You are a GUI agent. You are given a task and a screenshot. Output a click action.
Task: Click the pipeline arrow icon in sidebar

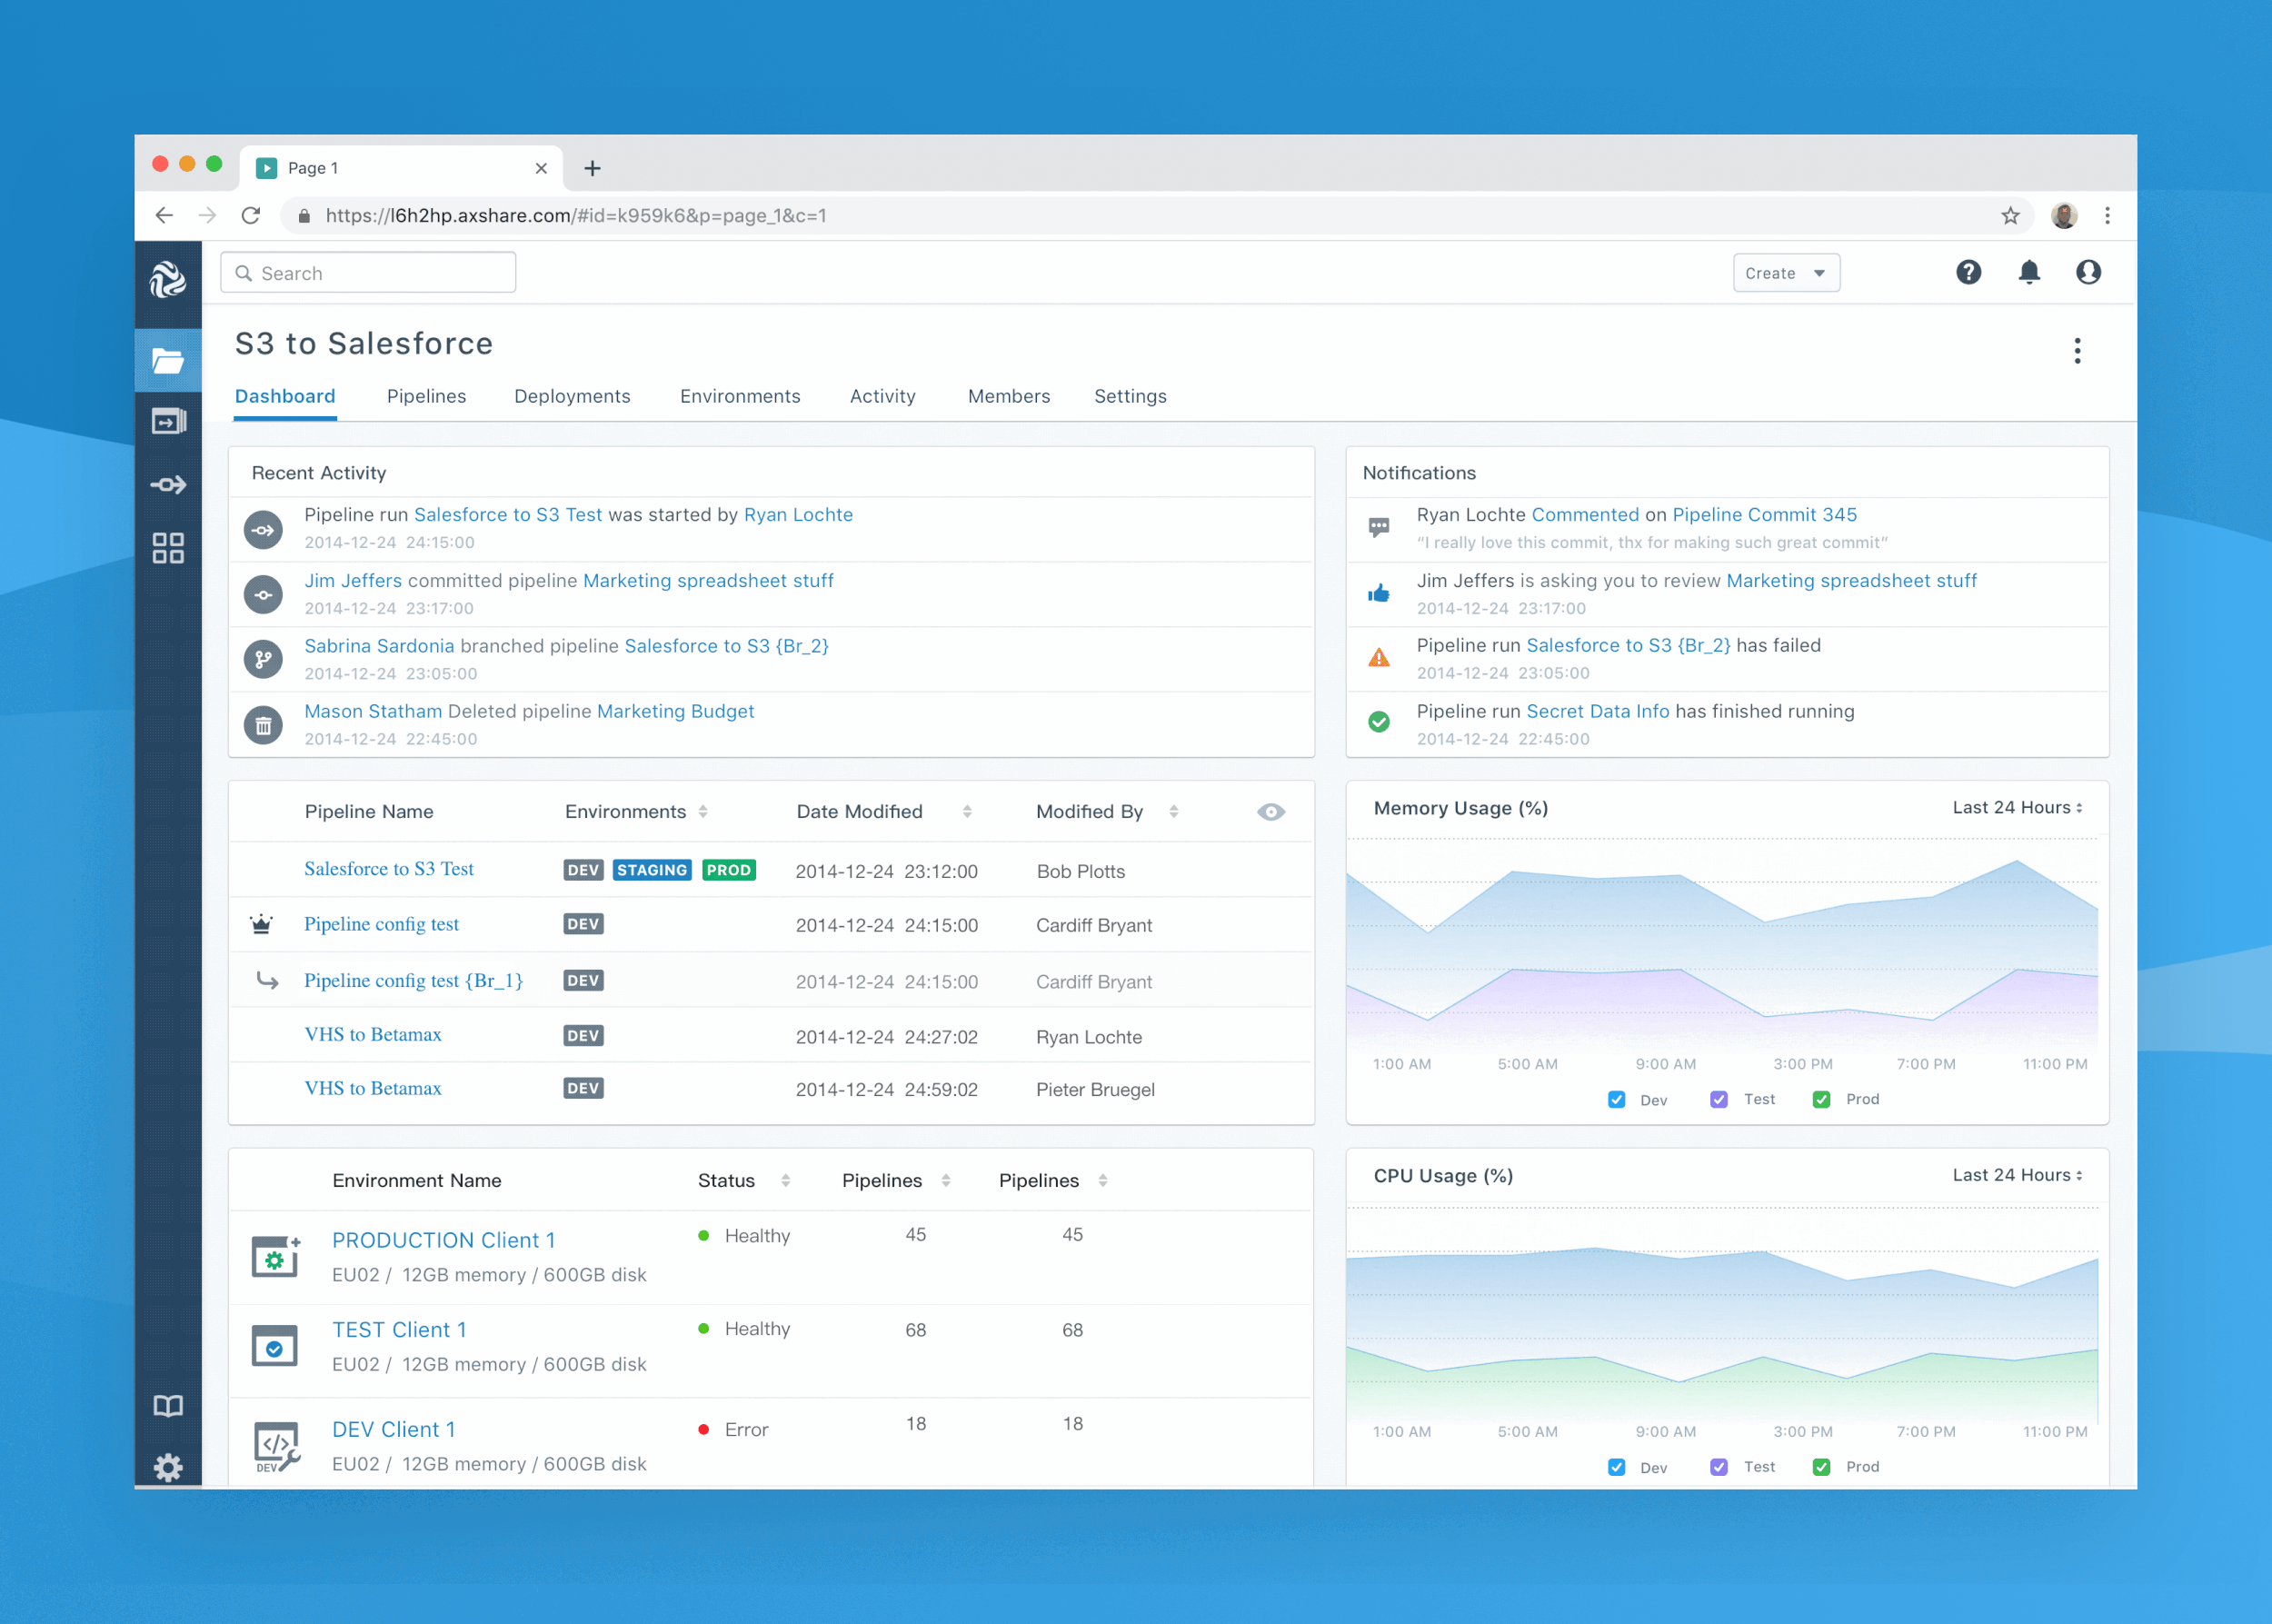[167, 485]
